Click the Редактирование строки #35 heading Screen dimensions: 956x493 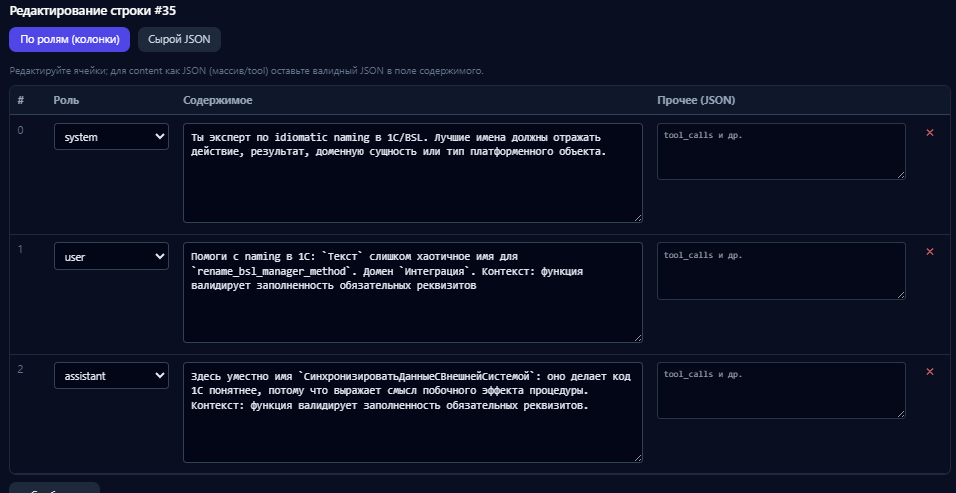tap(93, 10)
